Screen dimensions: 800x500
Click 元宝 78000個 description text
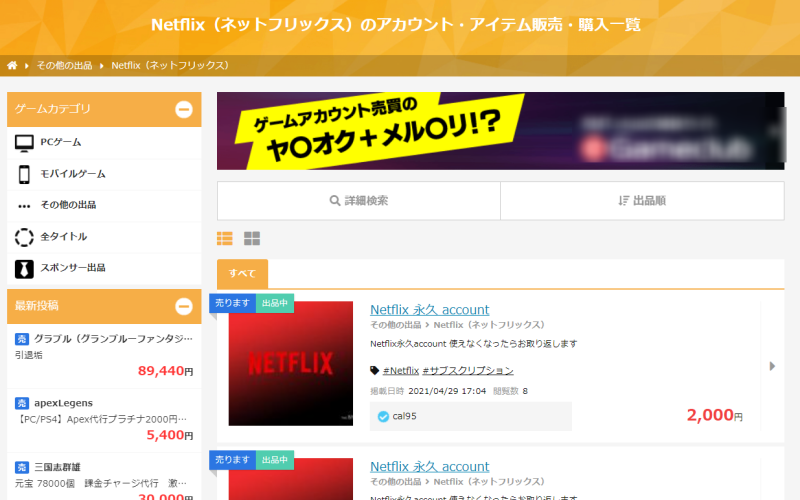(101, 483)
